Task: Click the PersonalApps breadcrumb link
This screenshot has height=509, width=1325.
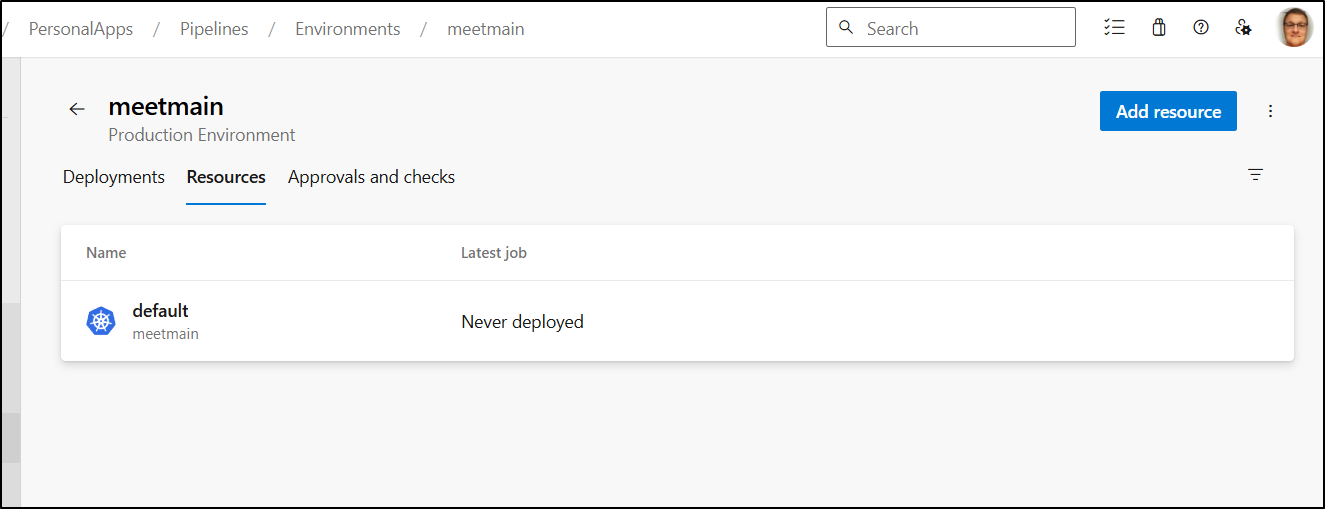Action: point(81,29)
